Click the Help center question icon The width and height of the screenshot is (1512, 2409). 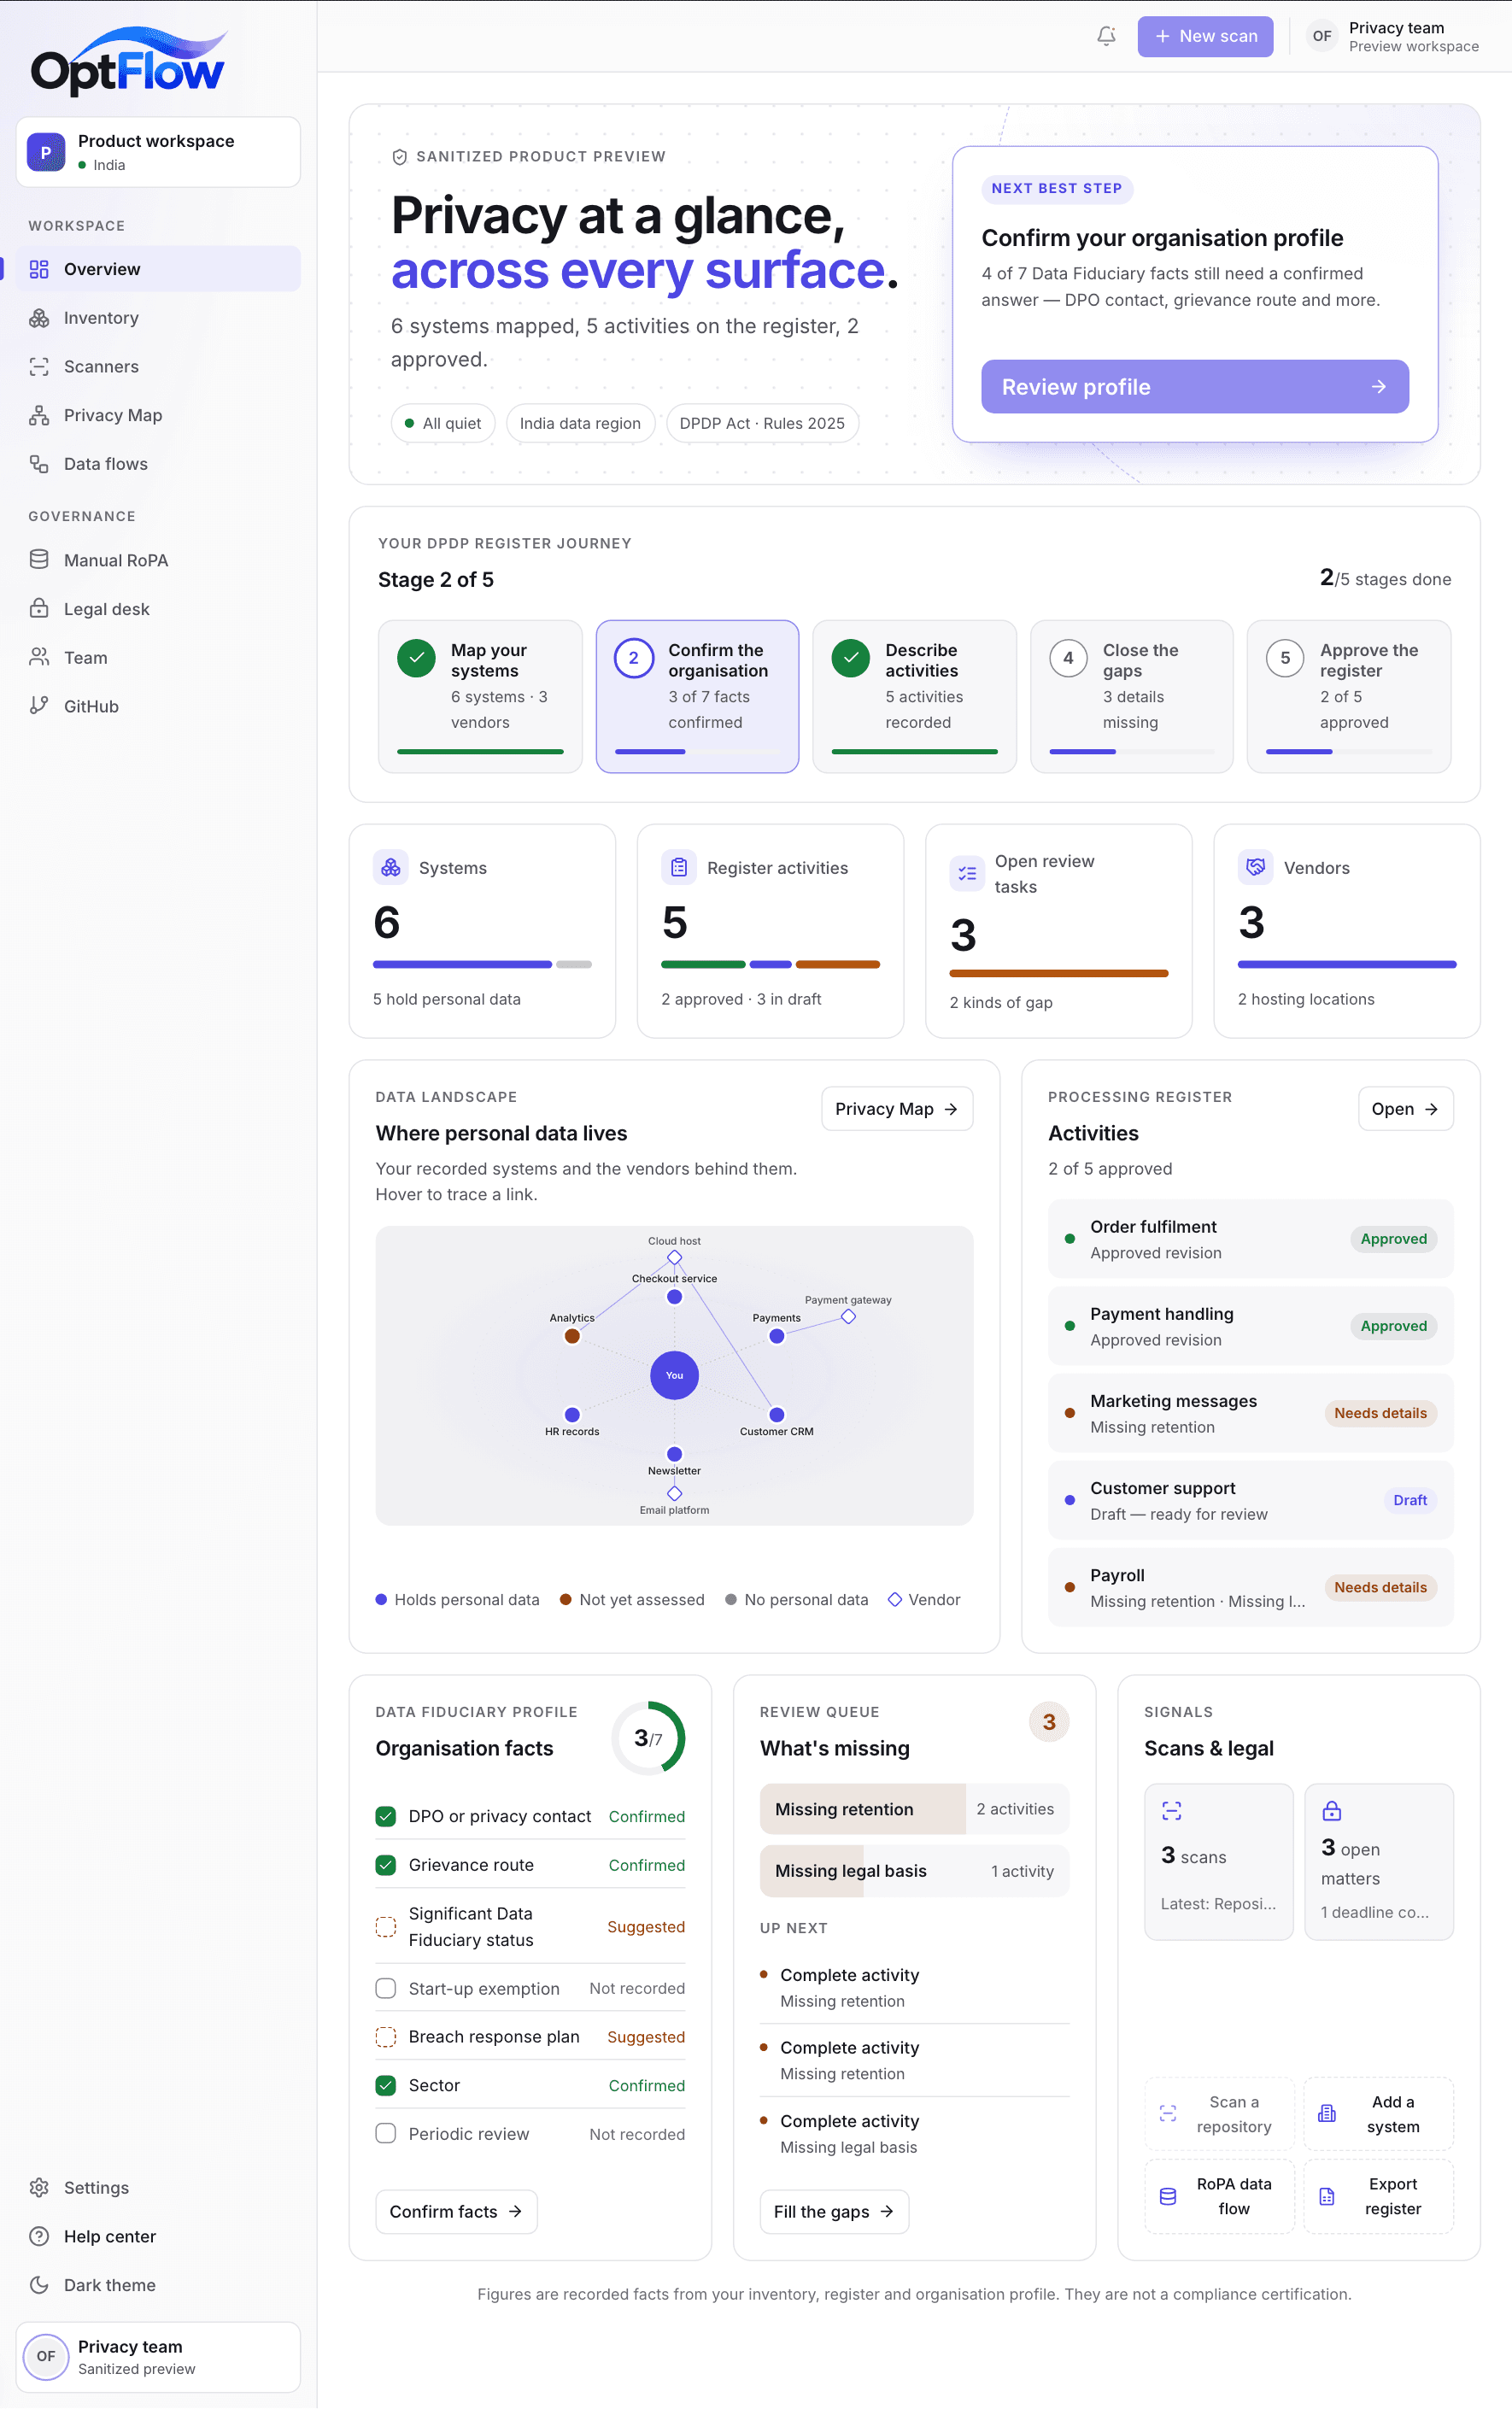[39, 2236]
